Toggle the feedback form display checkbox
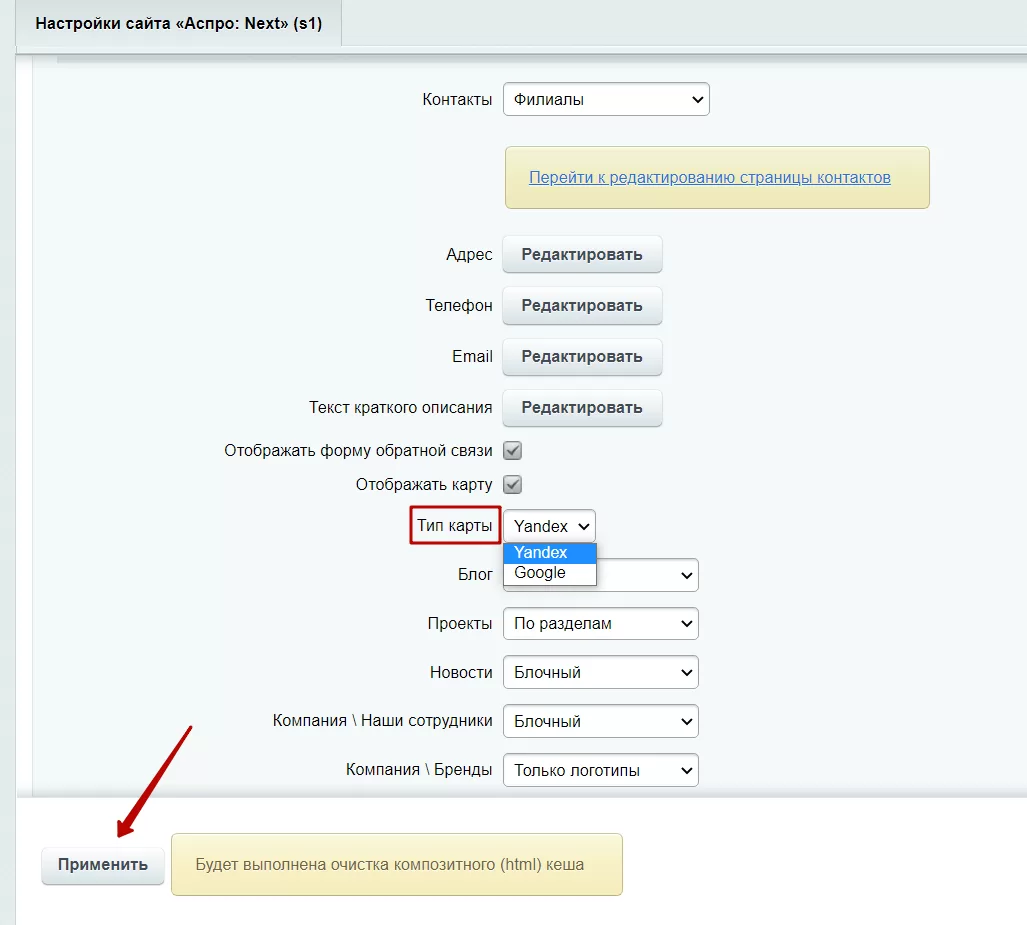 point(512,451)
